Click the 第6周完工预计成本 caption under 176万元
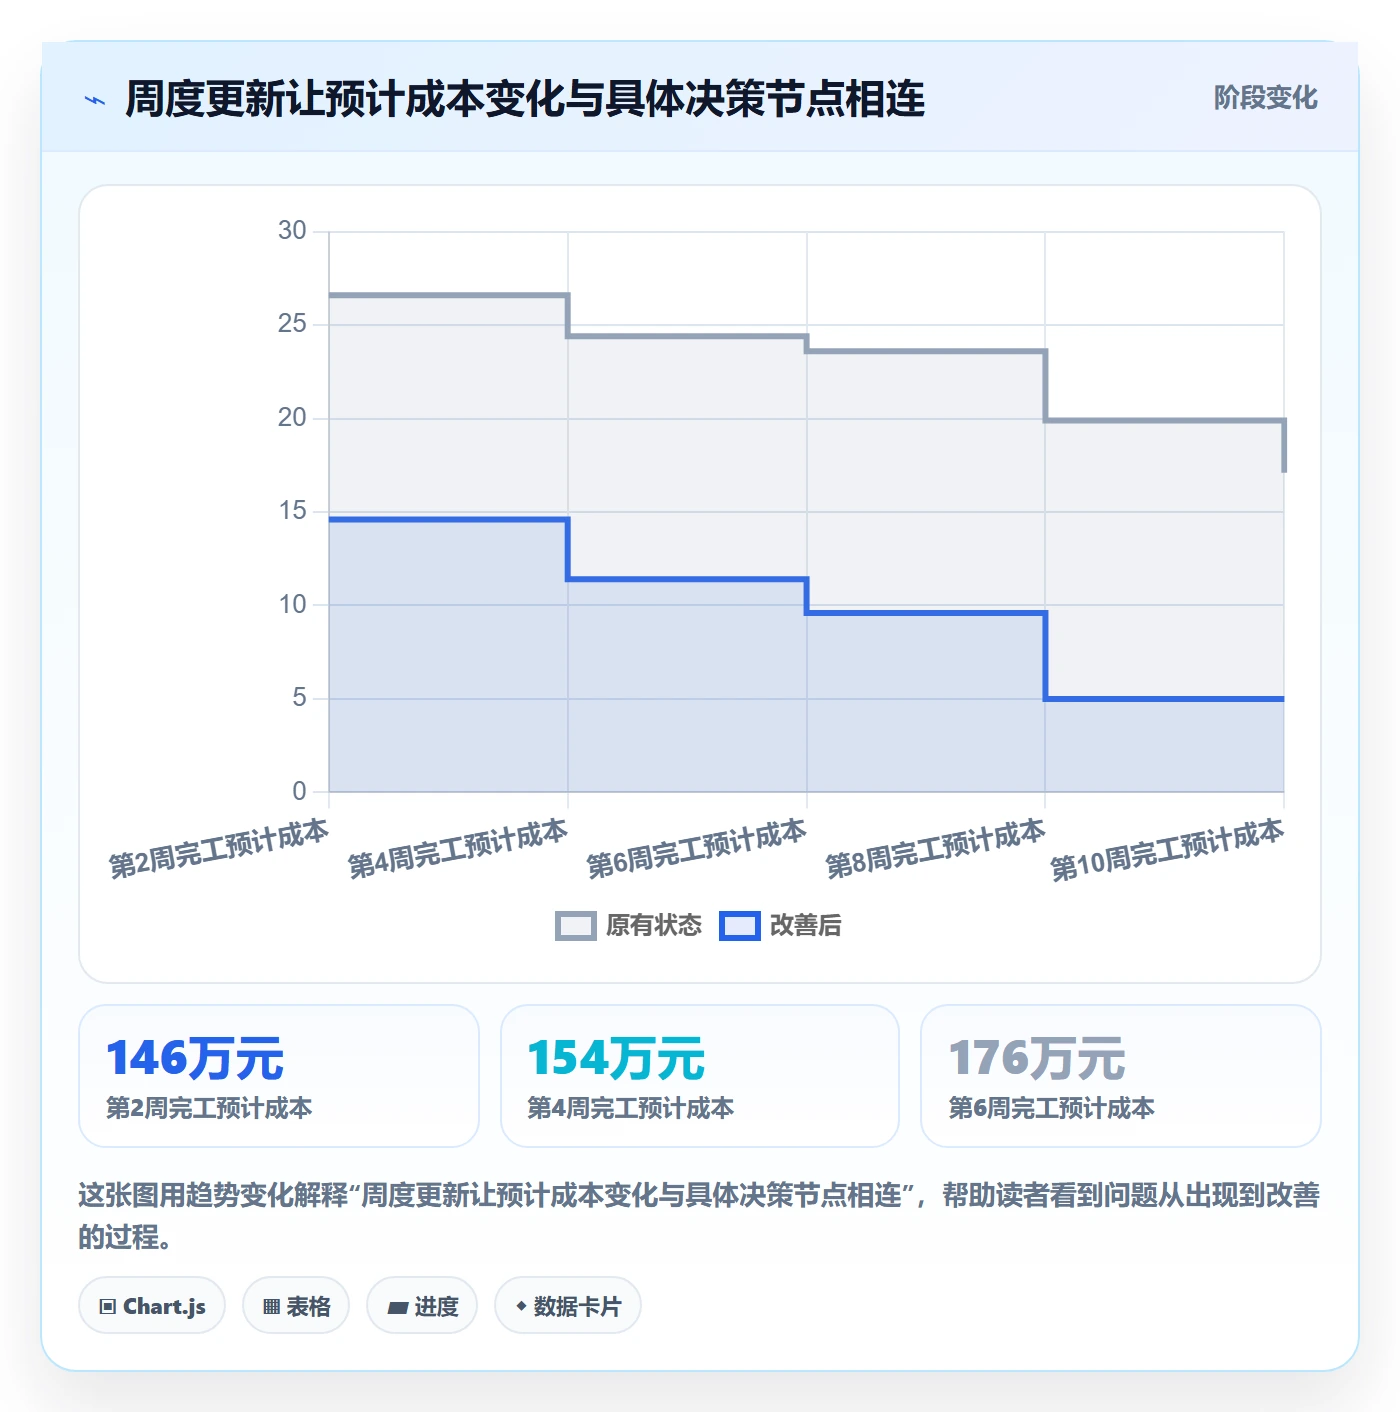Image resolution: width=1400 pixels, height=1412 pixels. coord(1052,1108)
